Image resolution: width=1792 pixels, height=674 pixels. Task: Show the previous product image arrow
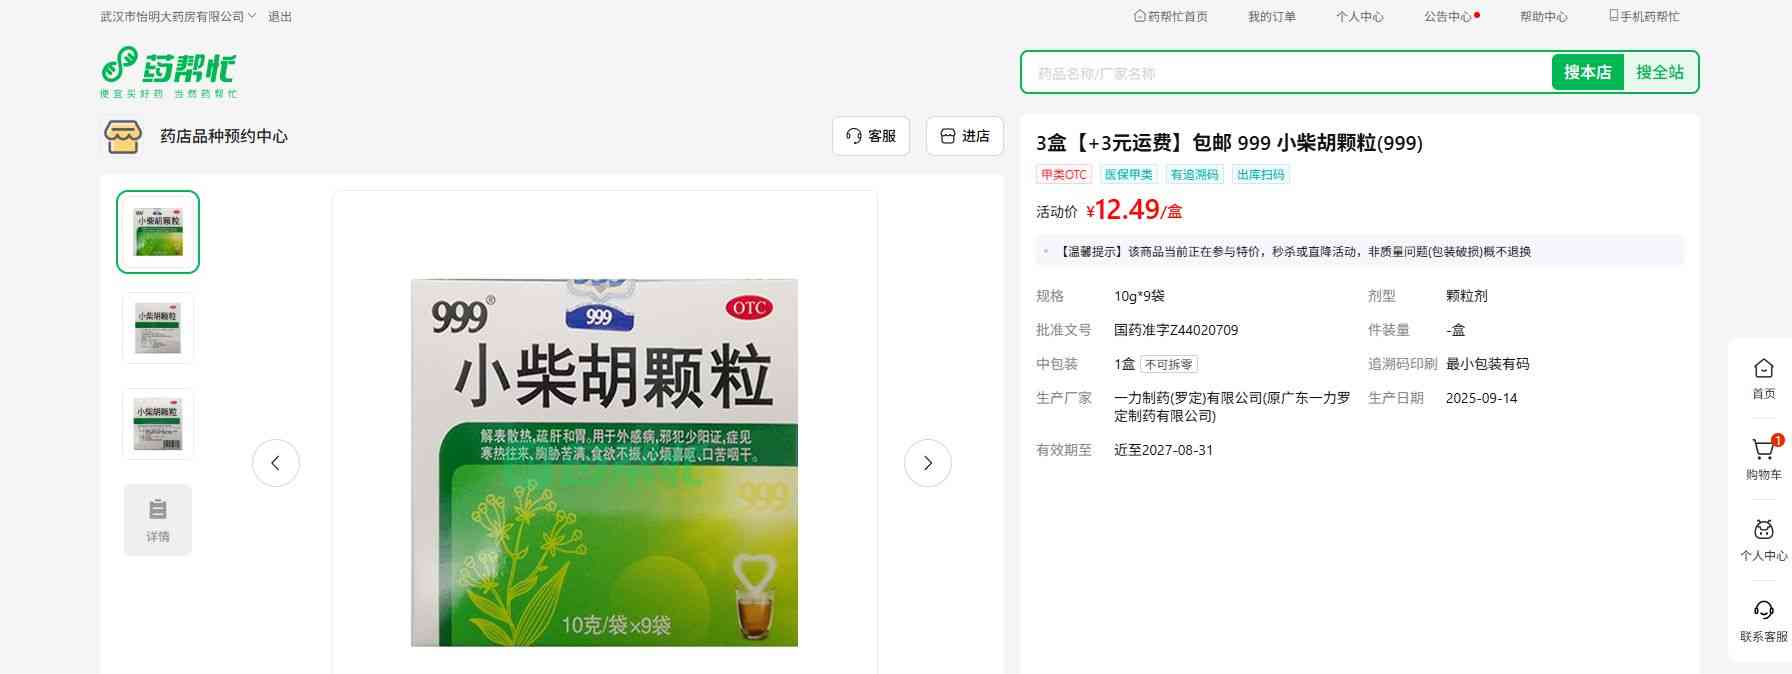[276, 463]
